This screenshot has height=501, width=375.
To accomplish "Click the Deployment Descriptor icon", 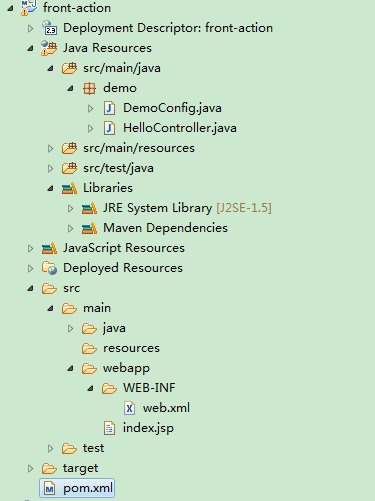I will click(50, 28).
